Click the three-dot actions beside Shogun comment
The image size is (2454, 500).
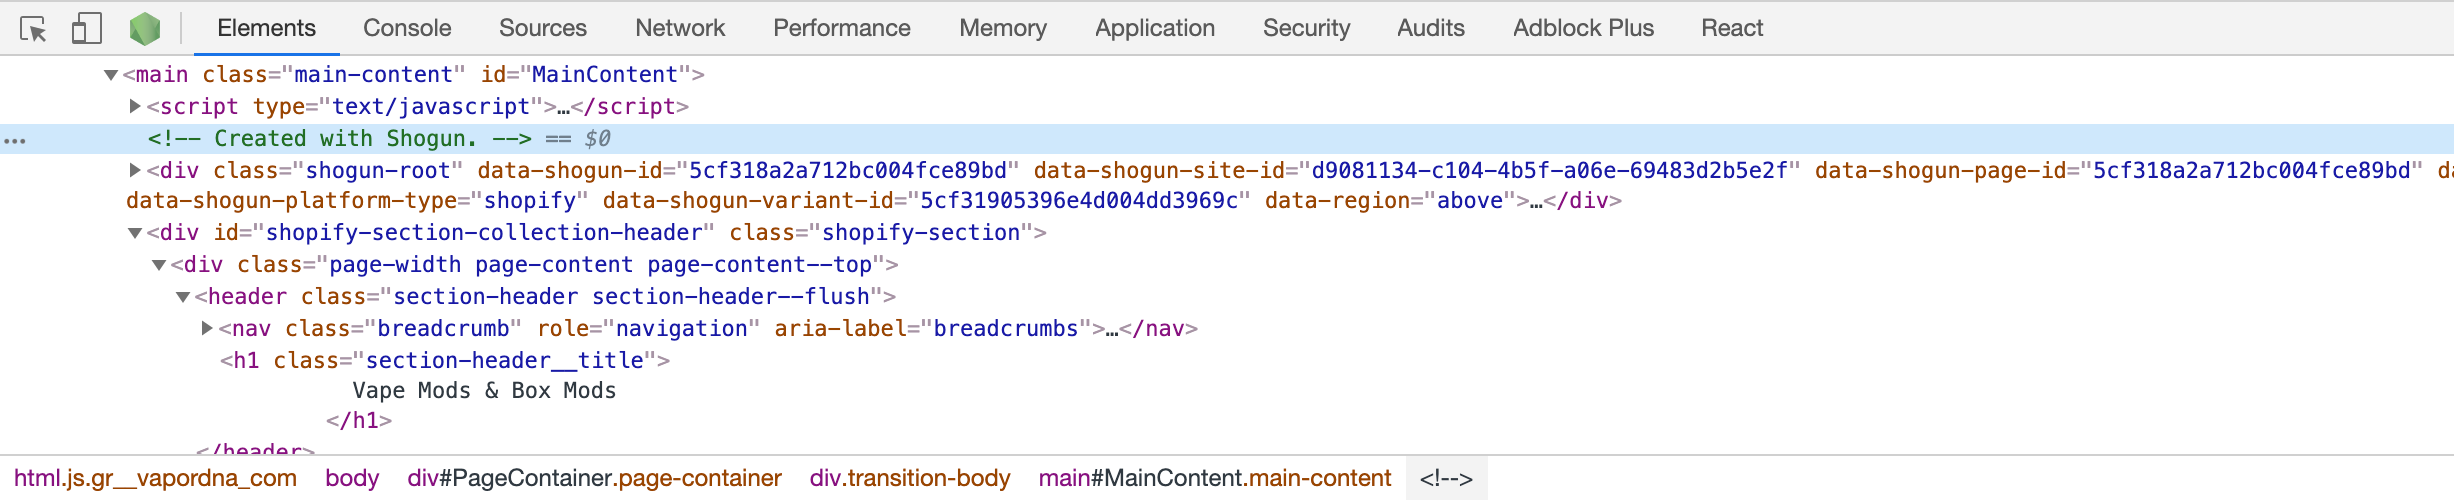click(15, 140)
